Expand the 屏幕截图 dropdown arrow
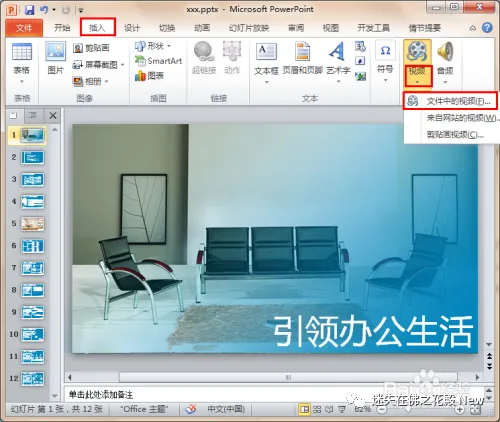 point(123,65)
